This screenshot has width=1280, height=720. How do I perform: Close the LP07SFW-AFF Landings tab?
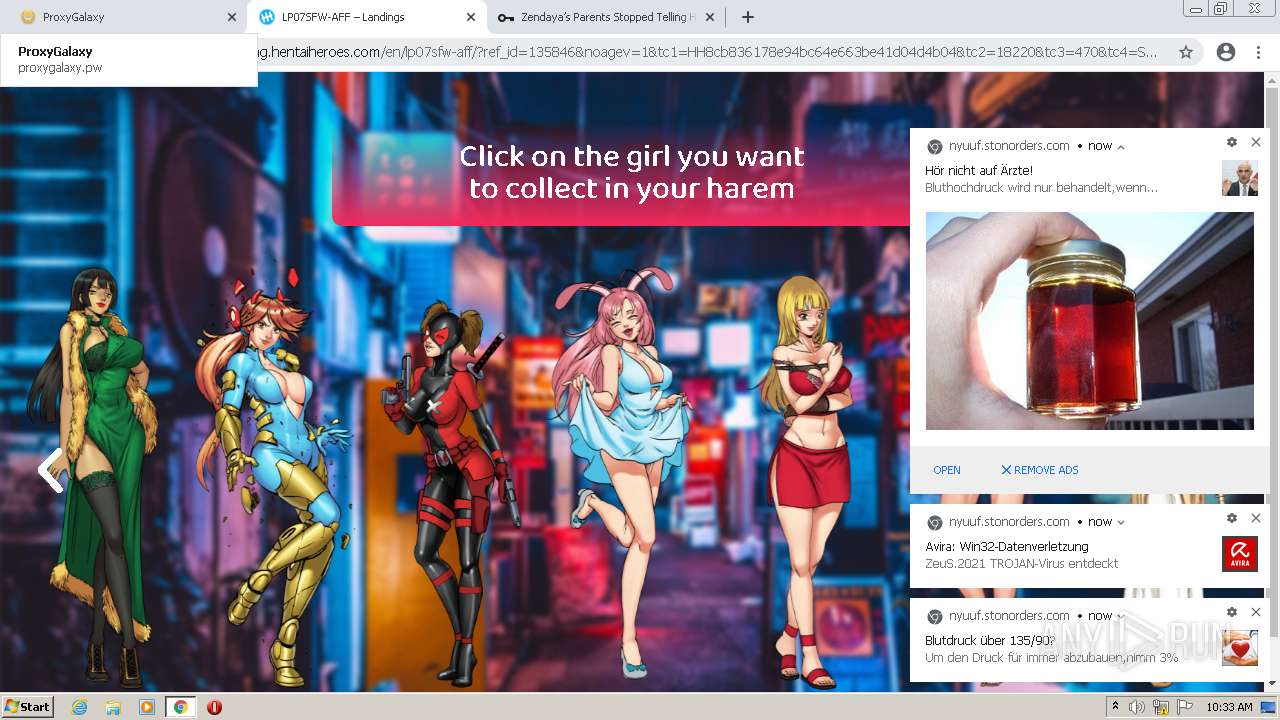(x=471, y=17)
